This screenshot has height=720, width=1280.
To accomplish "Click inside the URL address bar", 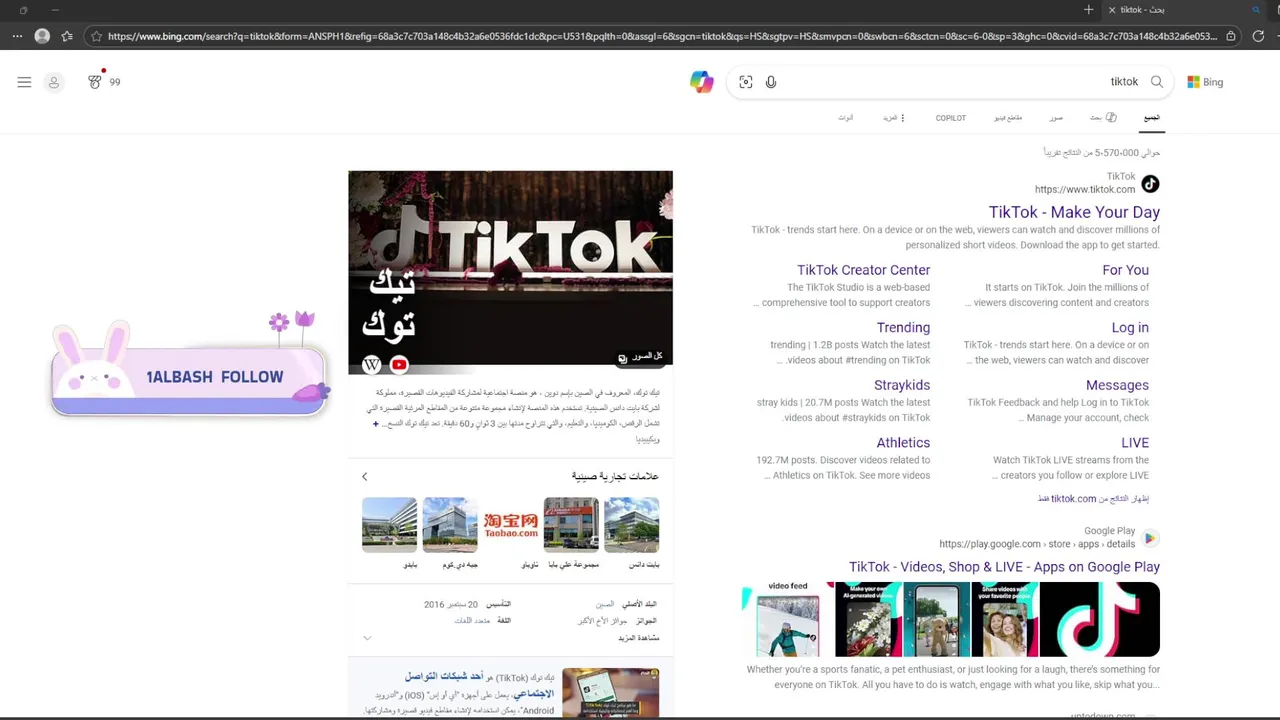I will tap(660, 36).
